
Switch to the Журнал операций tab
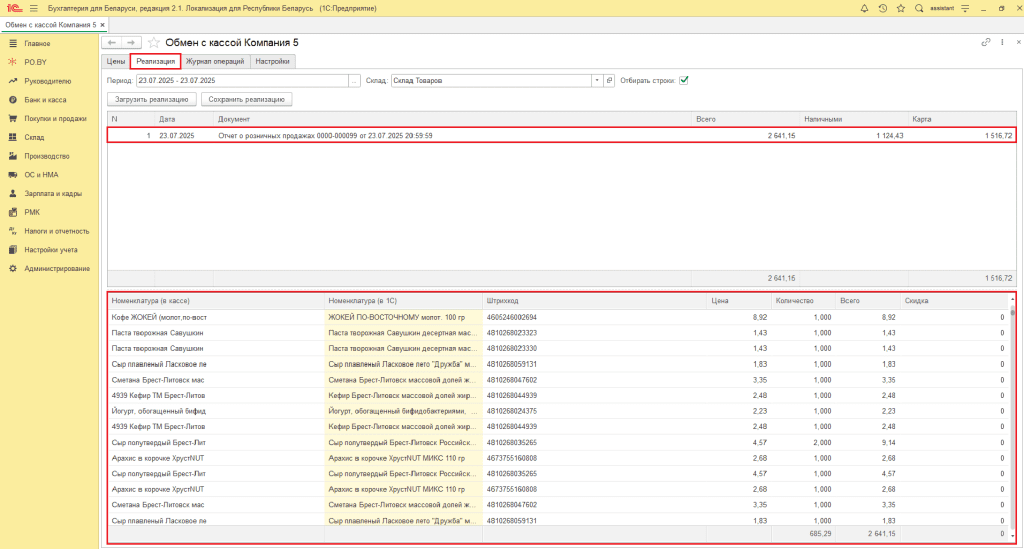coord(215,61)
